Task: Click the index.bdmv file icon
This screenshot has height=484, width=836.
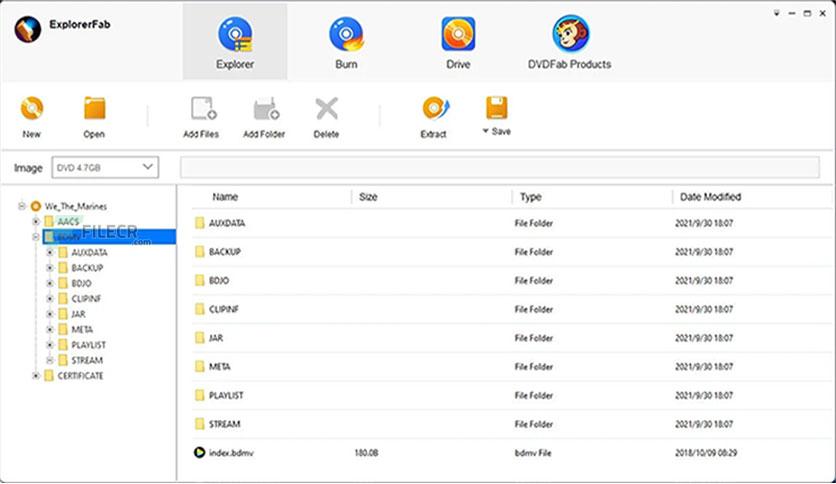Action: pyautogui.click(x=199, y=453)
